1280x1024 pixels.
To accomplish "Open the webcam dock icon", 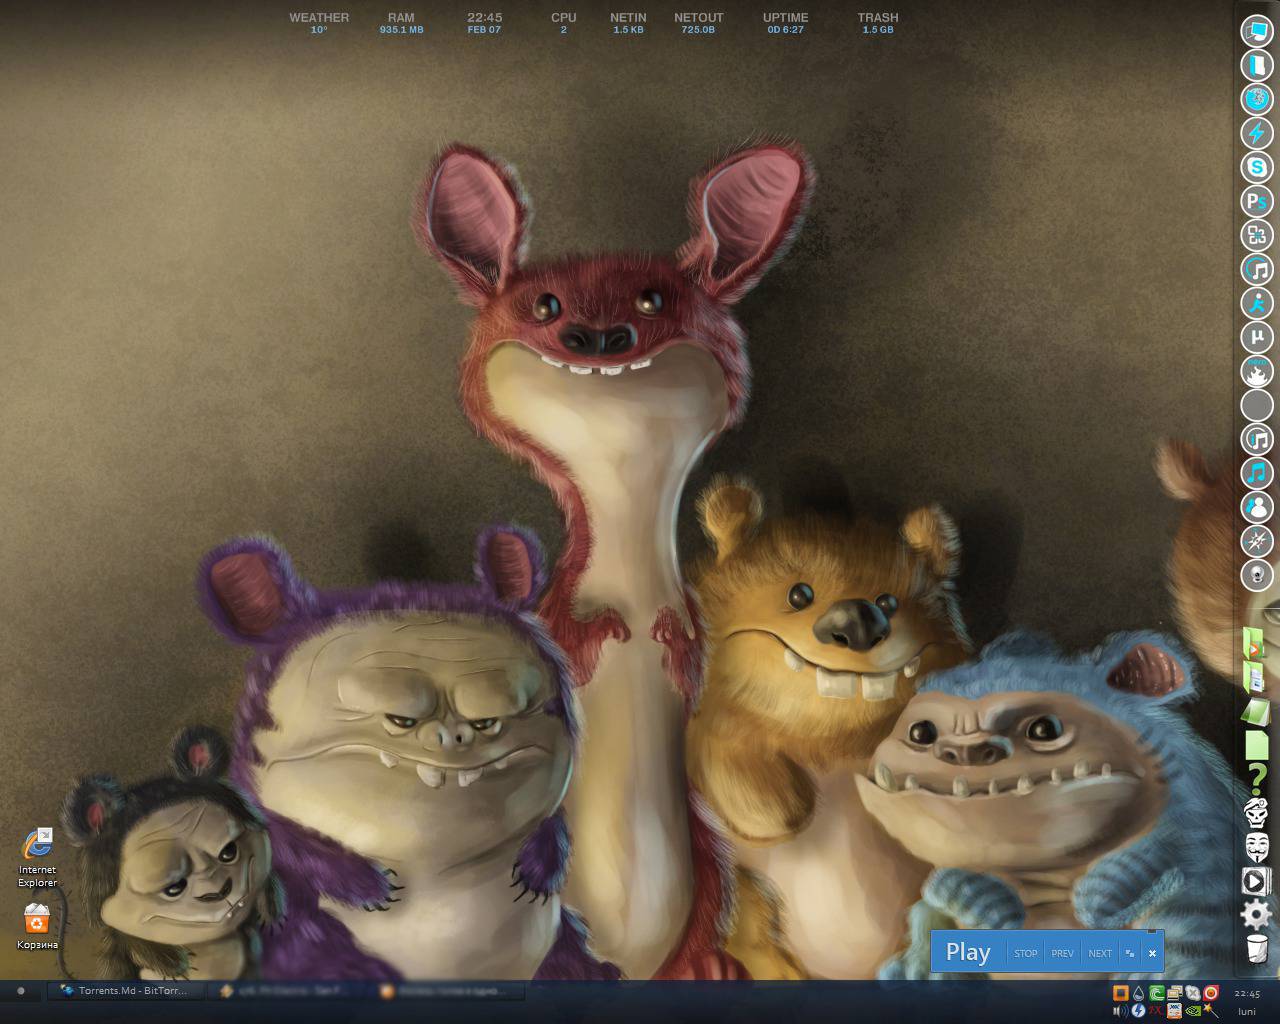I will point(1257,575).
